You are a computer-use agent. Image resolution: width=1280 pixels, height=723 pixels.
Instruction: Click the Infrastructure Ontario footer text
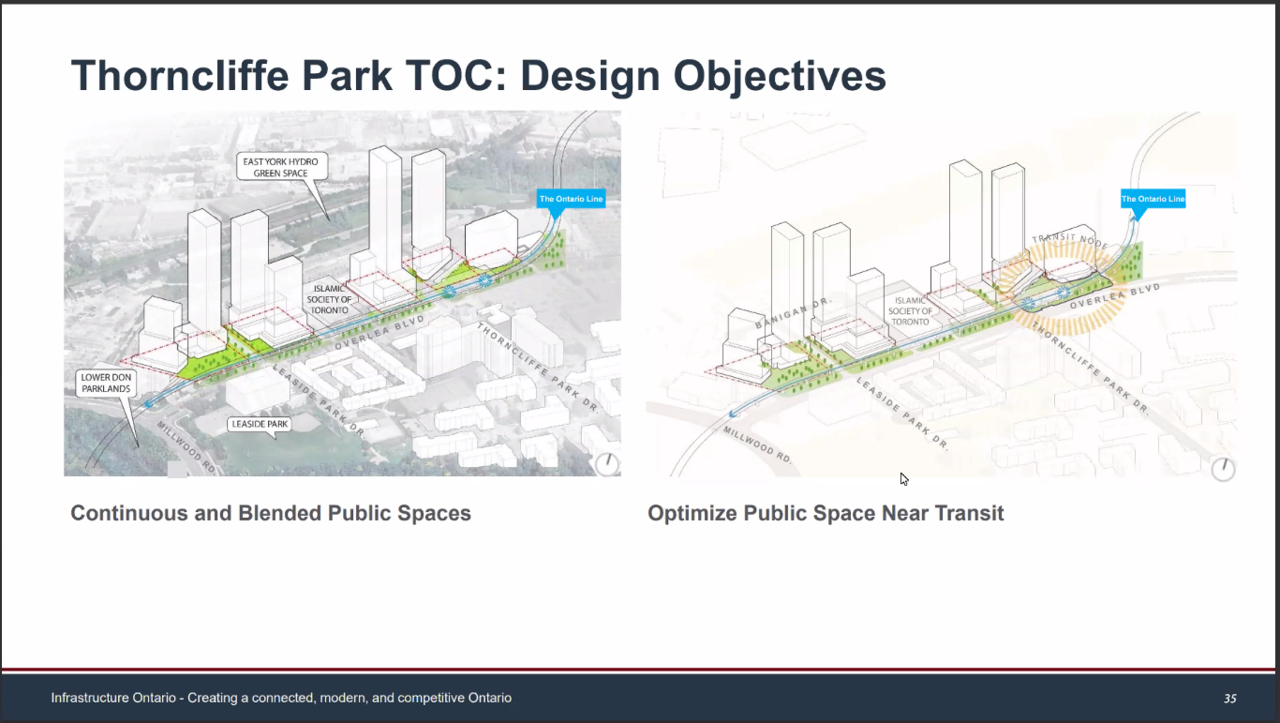(x=281, y=698)
